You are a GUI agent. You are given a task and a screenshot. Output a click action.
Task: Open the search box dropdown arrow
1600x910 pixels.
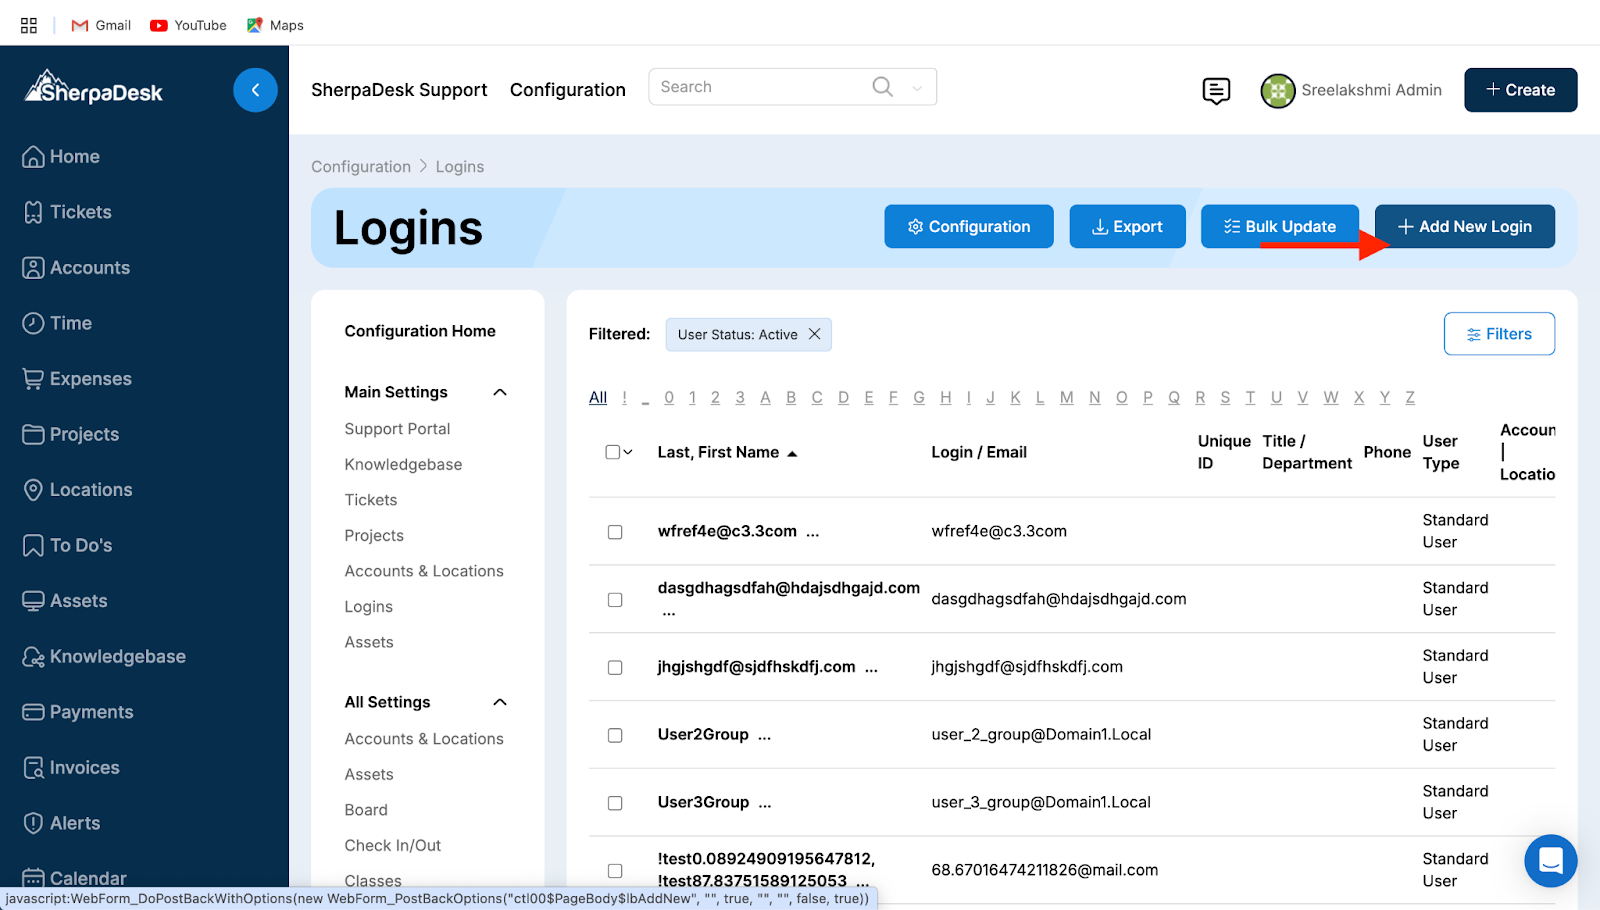tap(917, 88)
